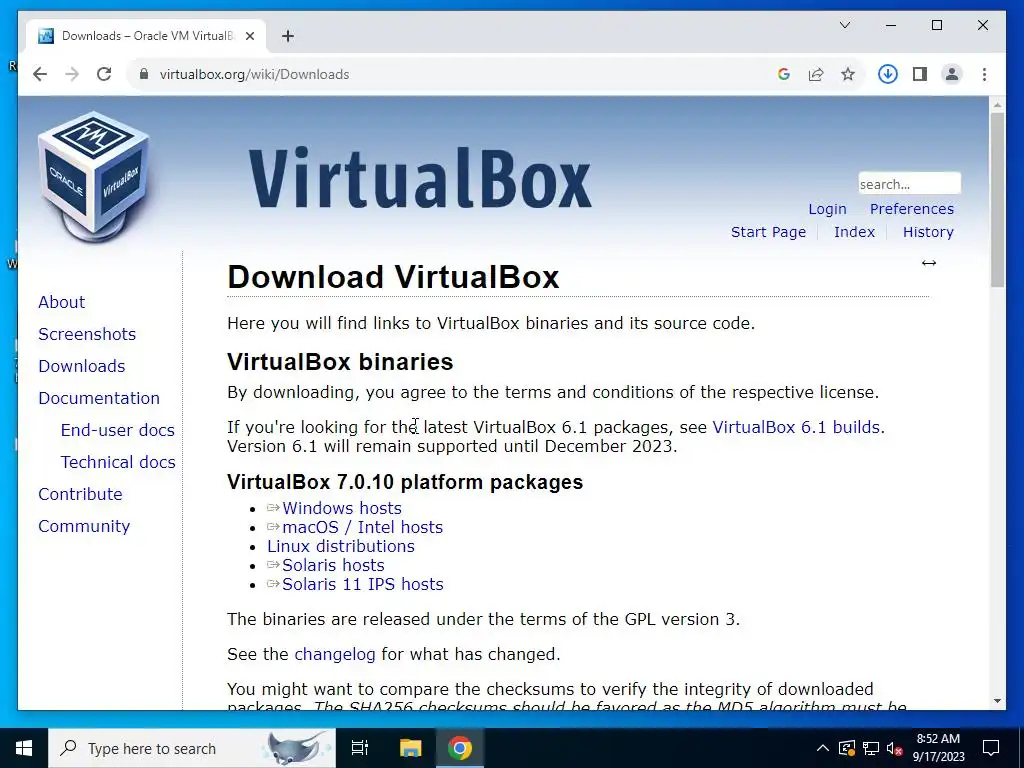Image resolution: width=1024 pixels, height=768 pixels.
Task: Expand the tab search dropdown chevron
Action: pyautogui.click(x=844, y=25)
